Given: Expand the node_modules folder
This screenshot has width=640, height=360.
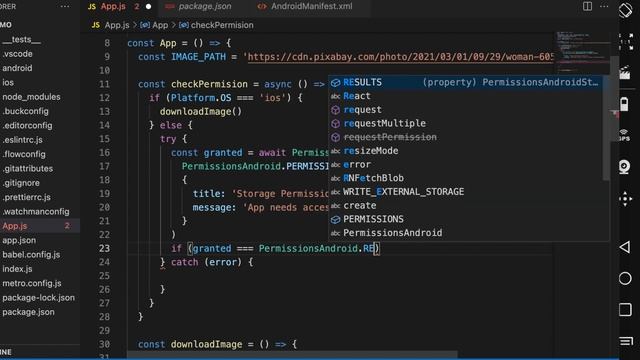Looking at the screenshot, I should [x=31, y=97].
